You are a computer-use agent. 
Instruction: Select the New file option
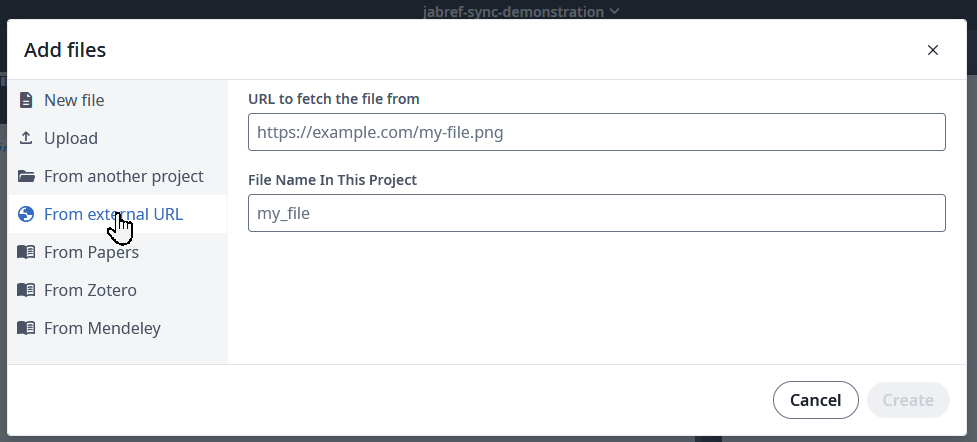pos(74,100)
